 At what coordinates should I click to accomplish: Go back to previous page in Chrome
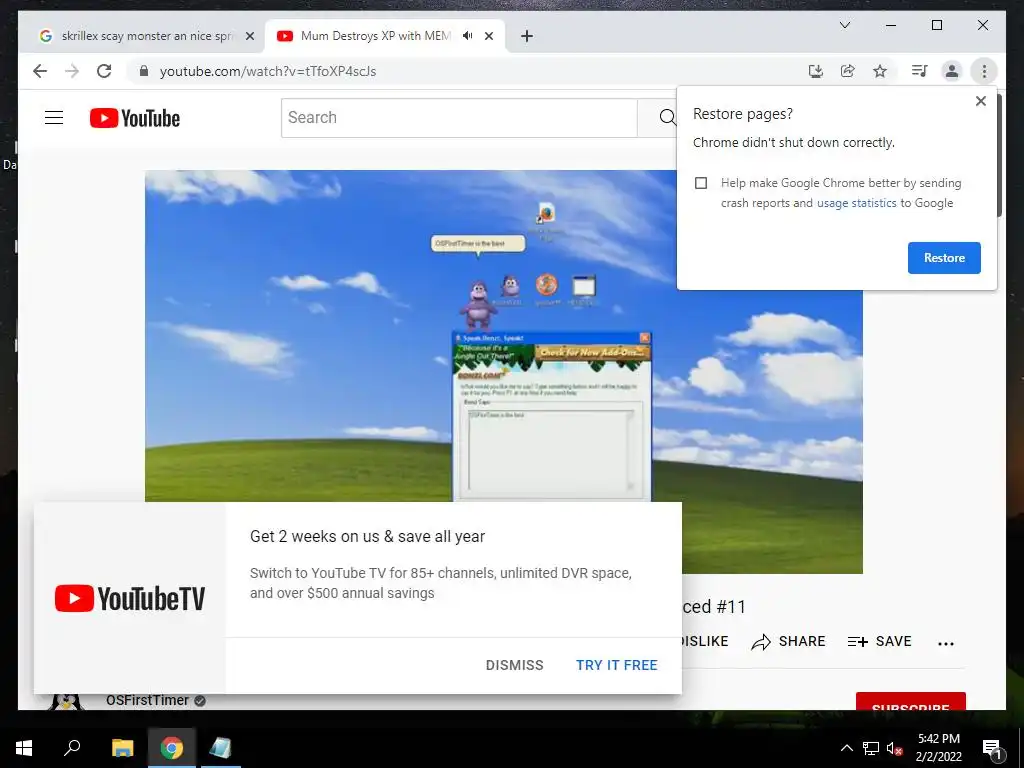pos(40,71)
